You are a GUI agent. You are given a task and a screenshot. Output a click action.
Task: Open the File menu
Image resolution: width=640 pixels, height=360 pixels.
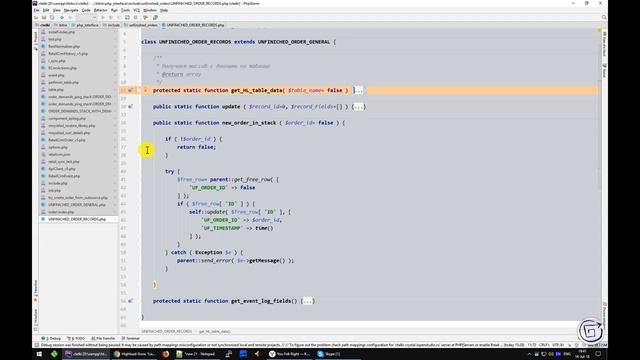(x=36, y=10)
